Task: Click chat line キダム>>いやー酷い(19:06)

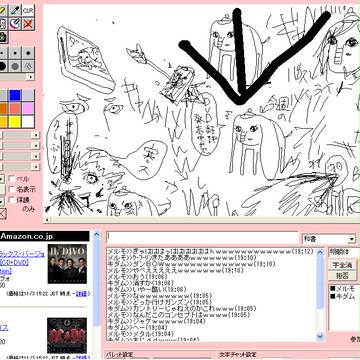Action: tap(147, 289)
